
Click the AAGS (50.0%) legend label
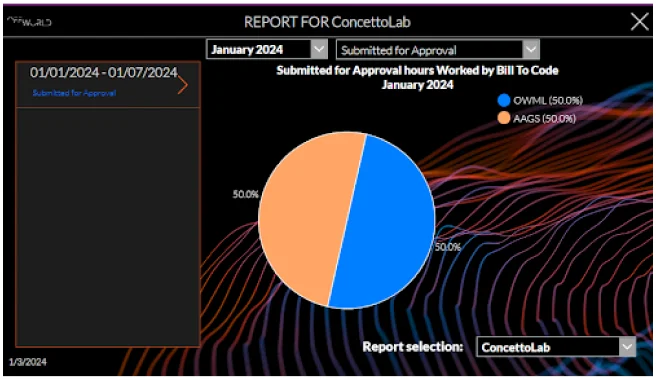545,119
